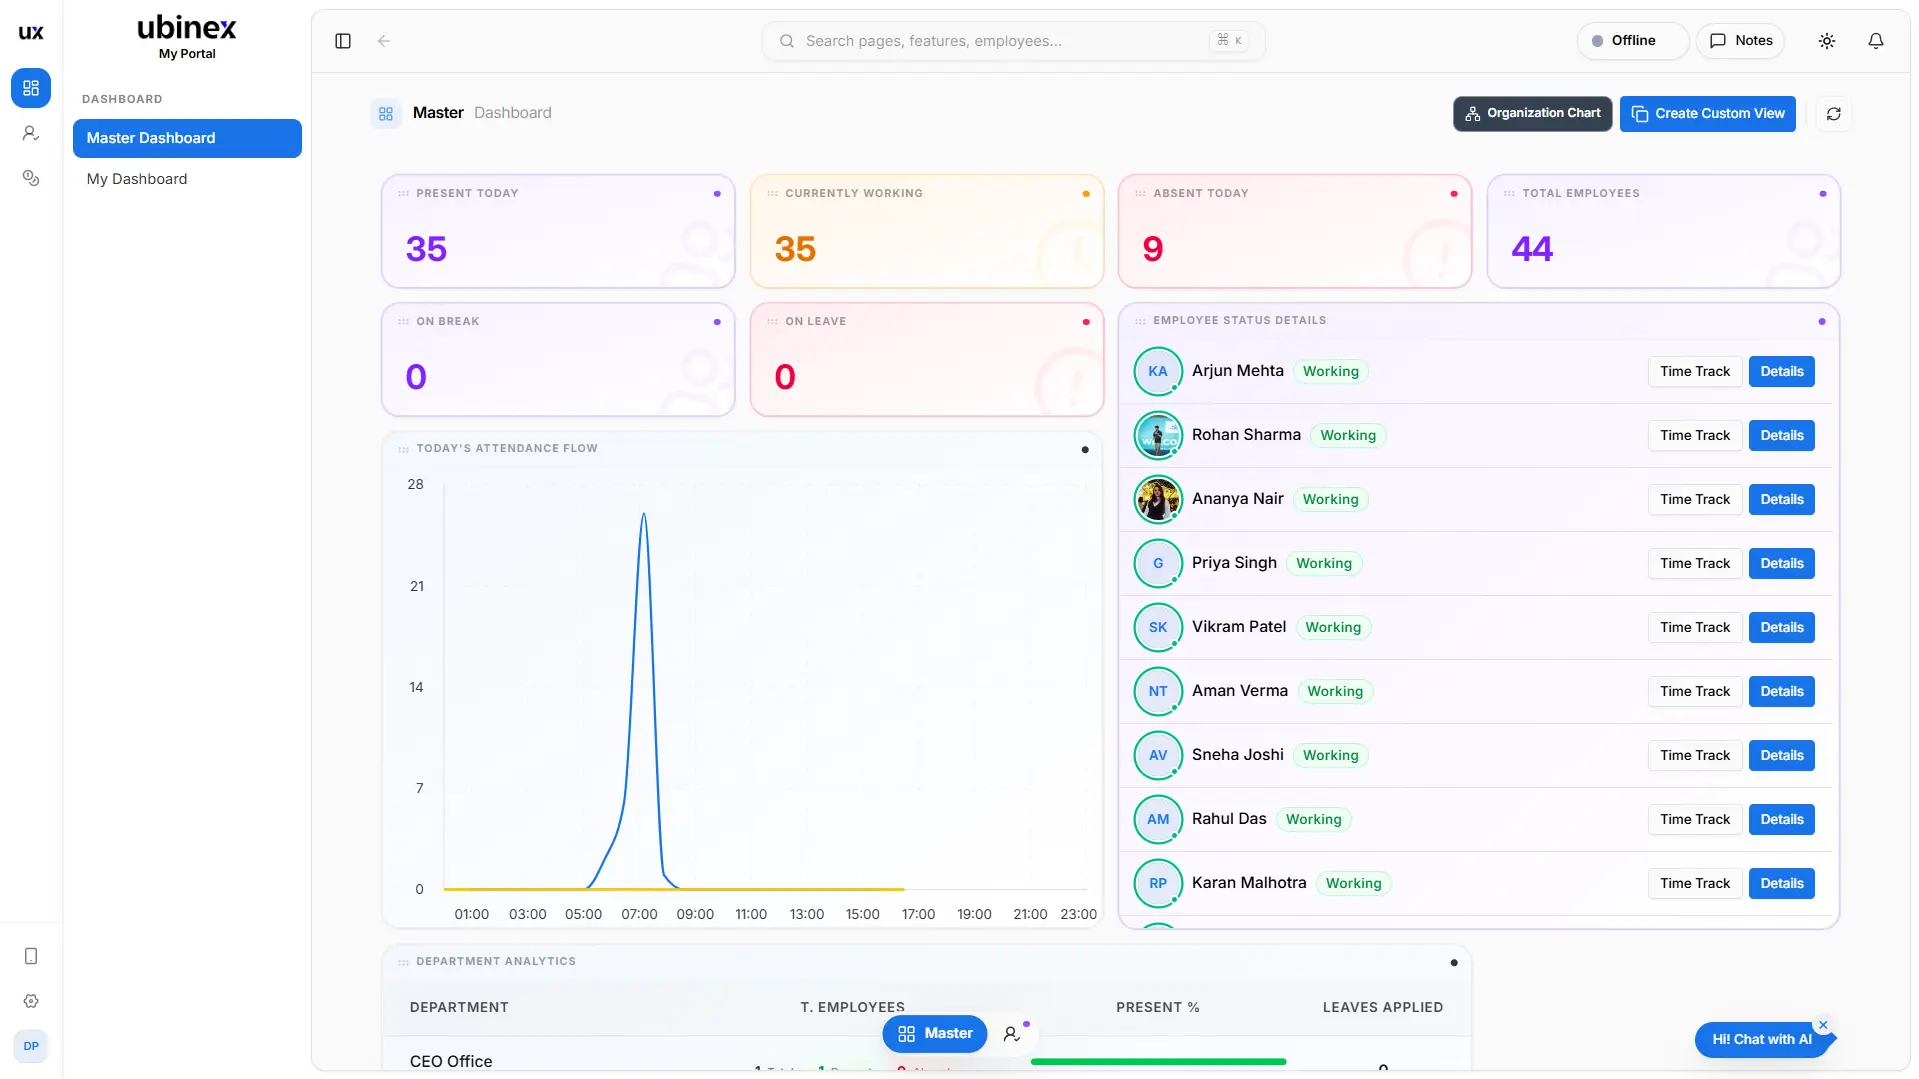Open Details for Sneha Joshi
The width and height of the screenshot is (1919, 1079).
pos(1782,756)
